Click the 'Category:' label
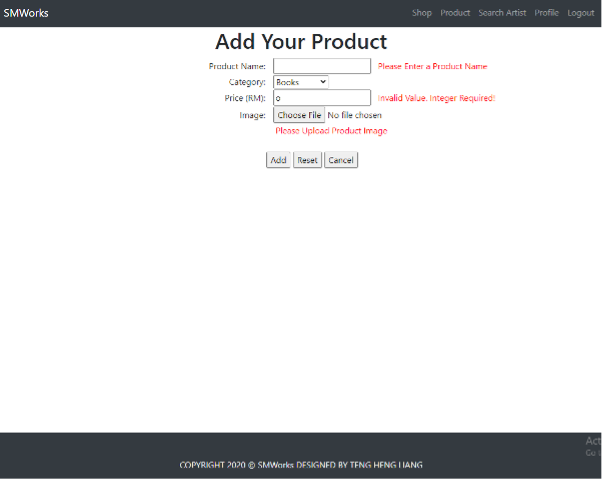Image resolution: width=602 pixels, height=480 pixels. click(x=247, y=82)
